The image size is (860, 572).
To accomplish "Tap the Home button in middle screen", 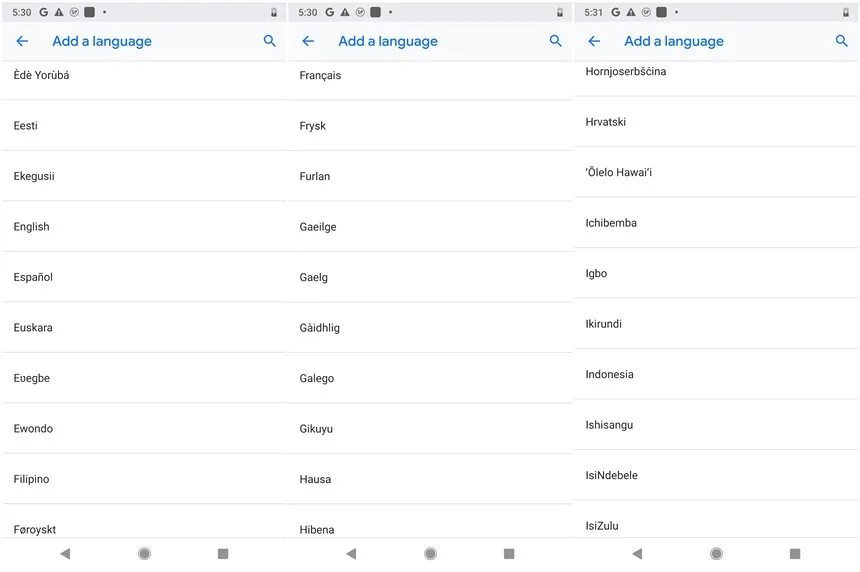I will [x=431, y=553].
